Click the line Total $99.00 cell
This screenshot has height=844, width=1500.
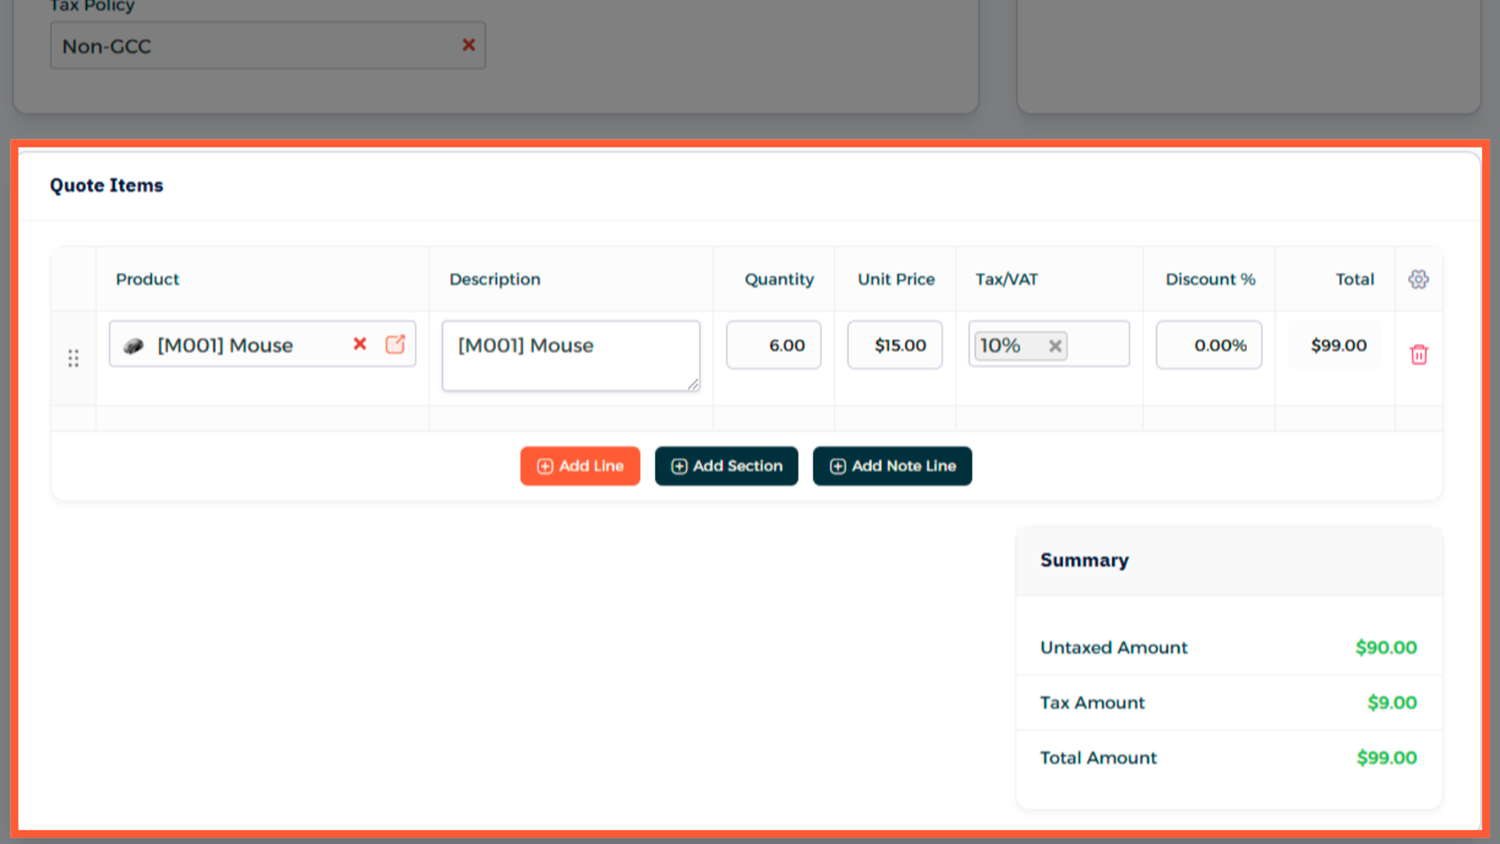click(x=1337, y=345)
